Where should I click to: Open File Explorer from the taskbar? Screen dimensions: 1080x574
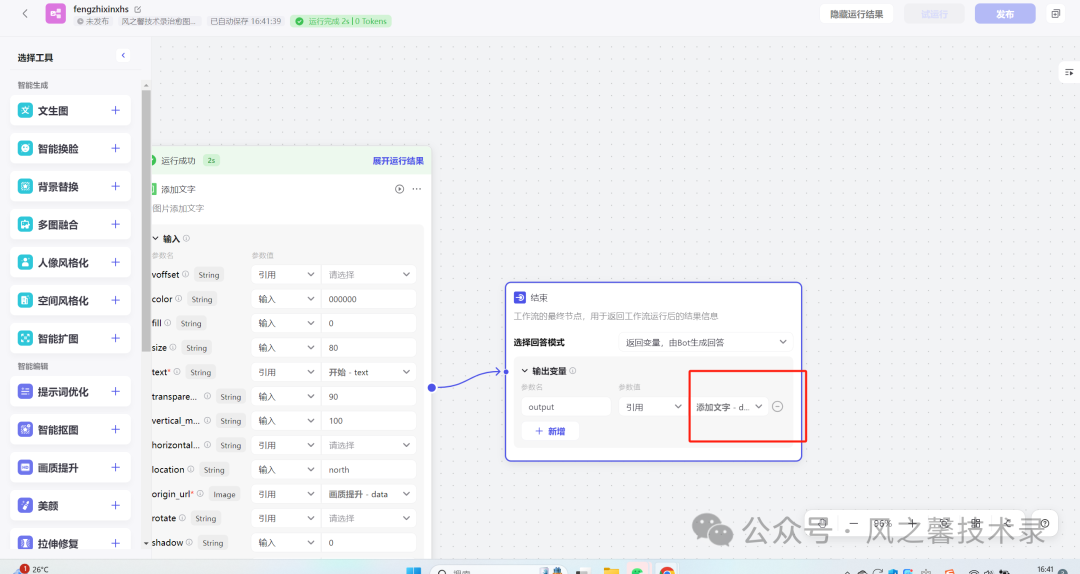point(611,571)
